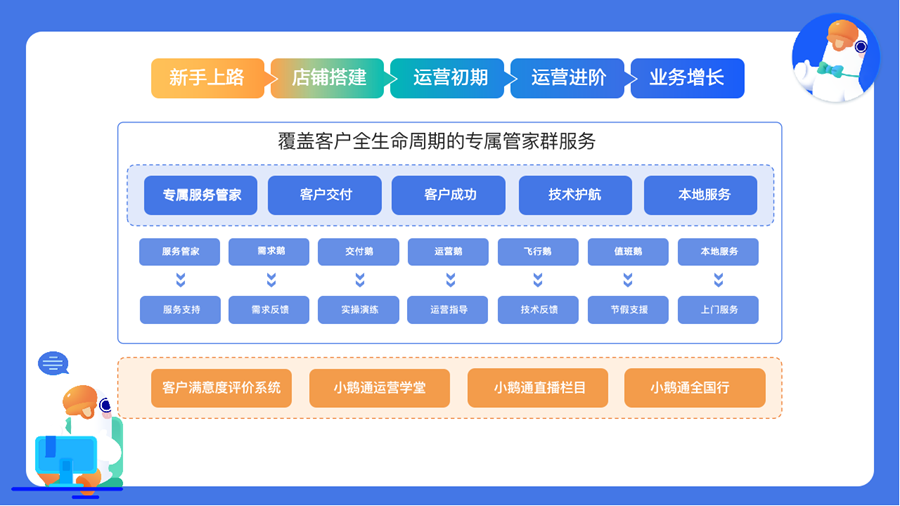Click the 飞行鹅 role box
900x506 pixels.
[x=538, y=252]
